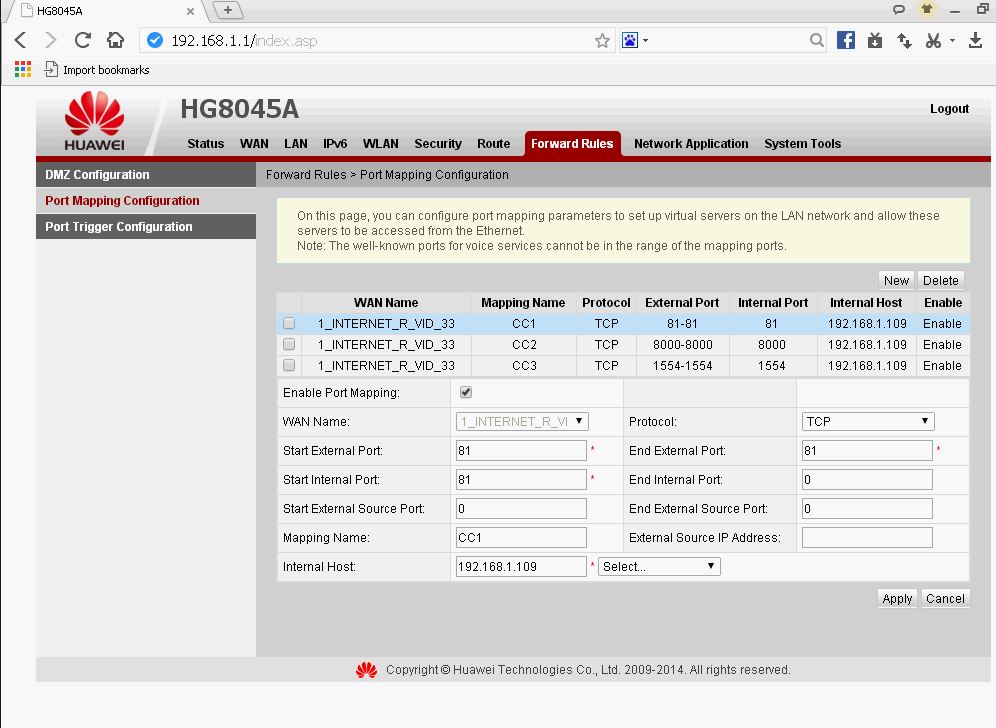Click the Delete button

tap(940, 280)
